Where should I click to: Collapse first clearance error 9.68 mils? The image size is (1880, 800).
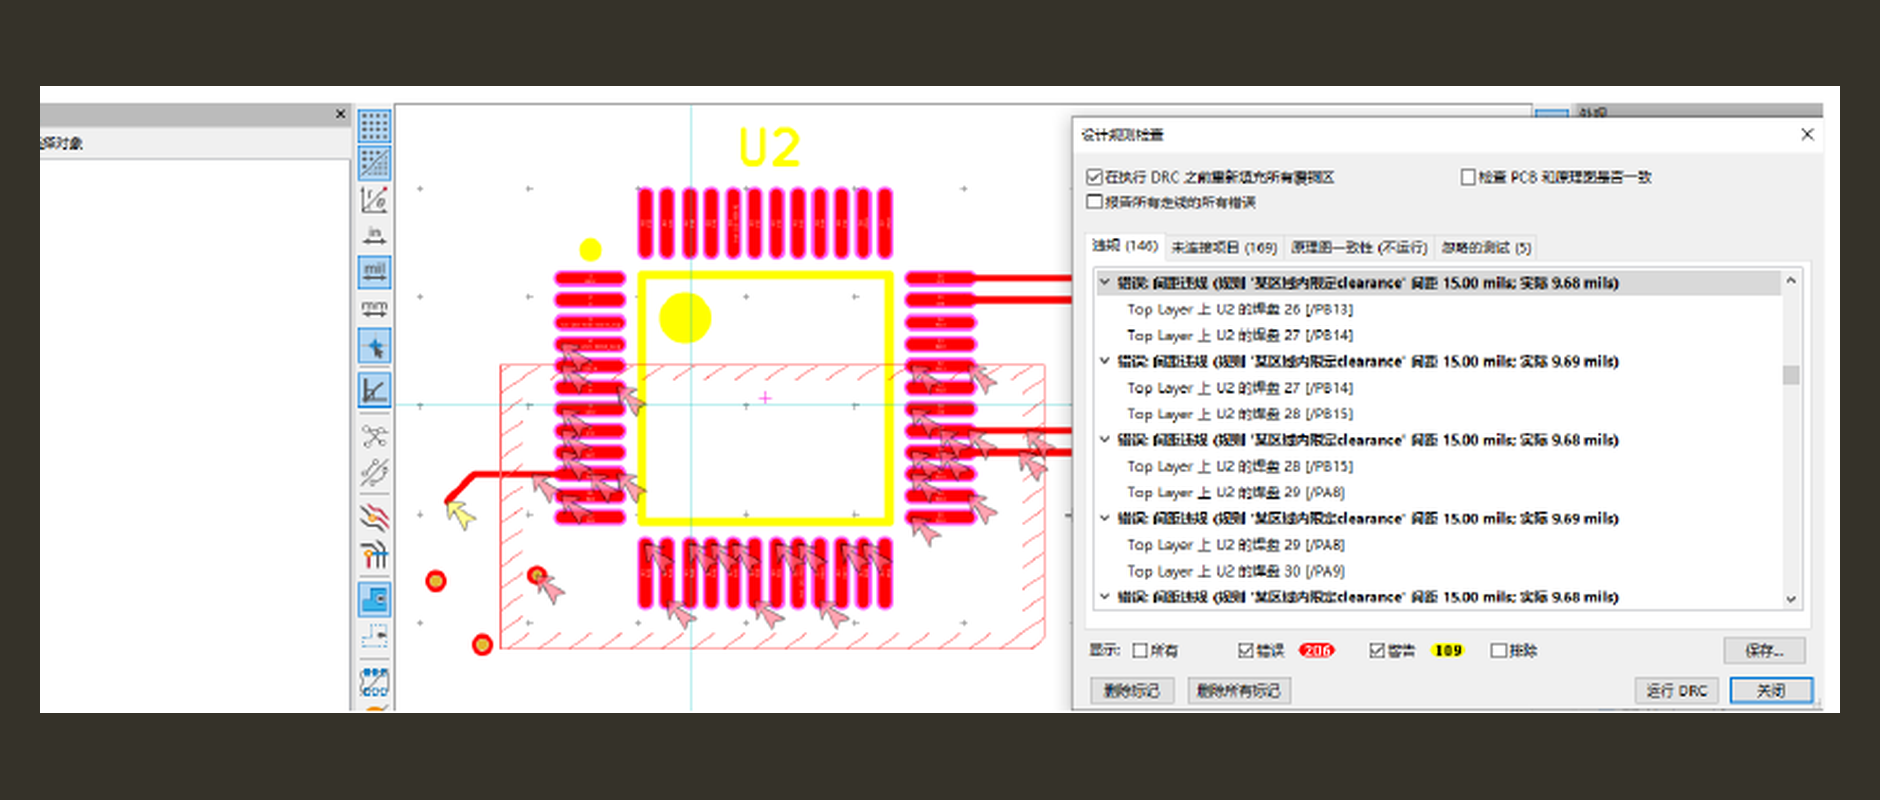pyautogui.click(x=1104, y=283)
